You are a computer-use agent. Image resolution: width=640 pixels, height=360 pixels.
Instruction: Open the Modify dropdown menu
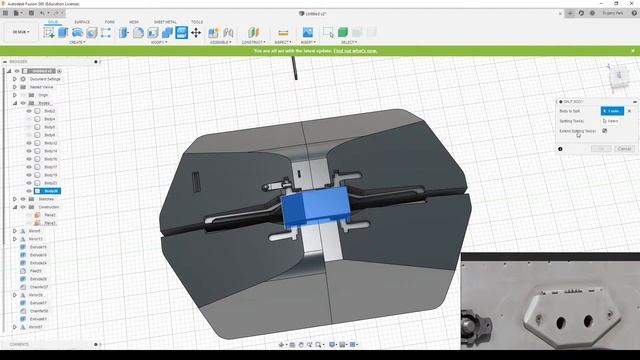click(x=159, y=42)
